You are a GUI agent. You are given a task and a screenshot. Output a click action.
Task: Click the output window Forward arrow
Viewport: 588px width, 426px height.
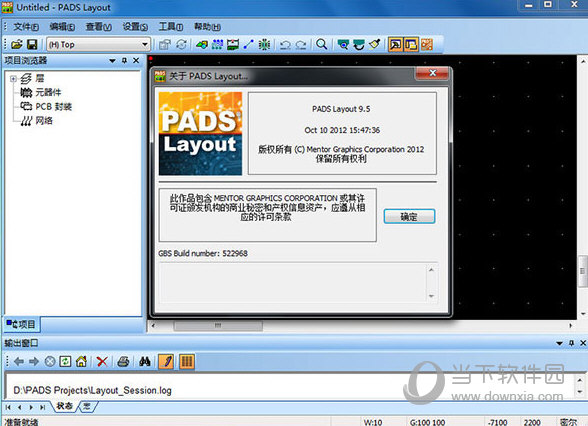coord(34,362)
